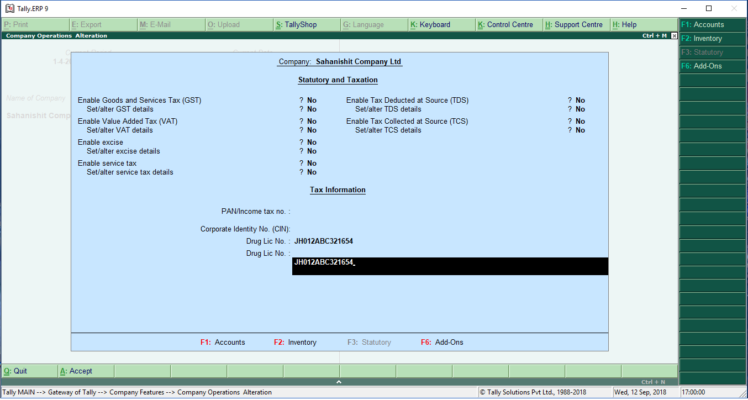Screen dimensions: 748x400
Task: Toggle Enable Tax Collected at Source value
Action: pos(580,122)
